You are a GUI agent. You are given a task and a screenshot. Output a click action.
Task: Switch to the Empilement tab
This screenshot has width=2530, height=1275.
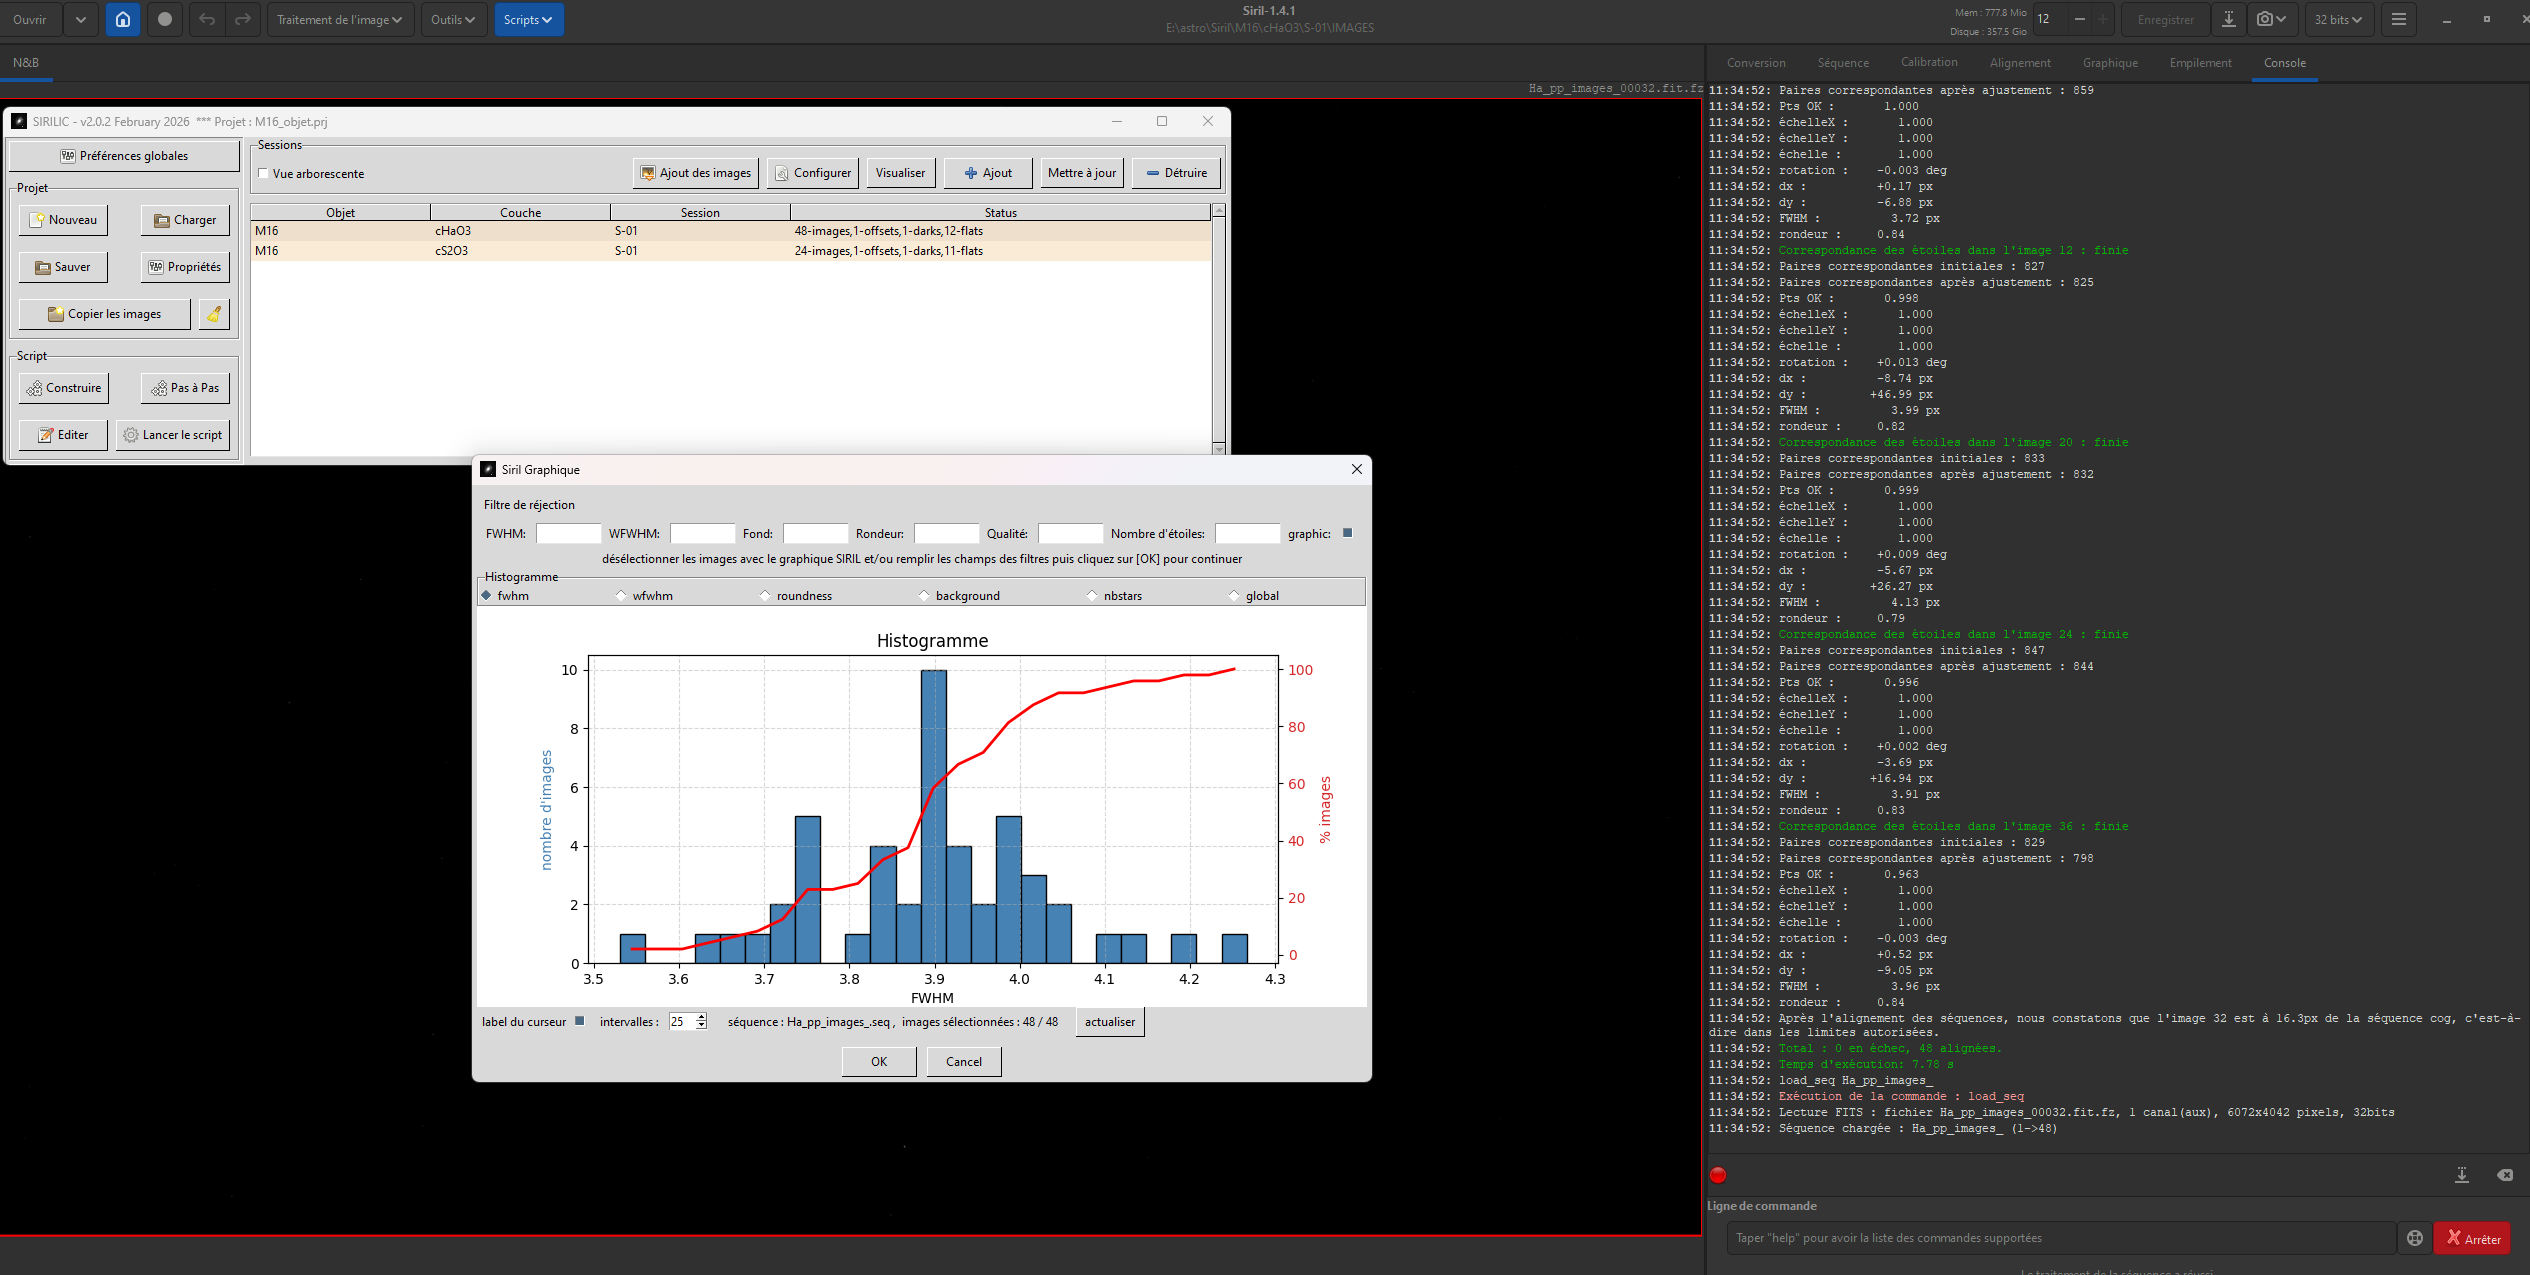(x=2200, y=63)
